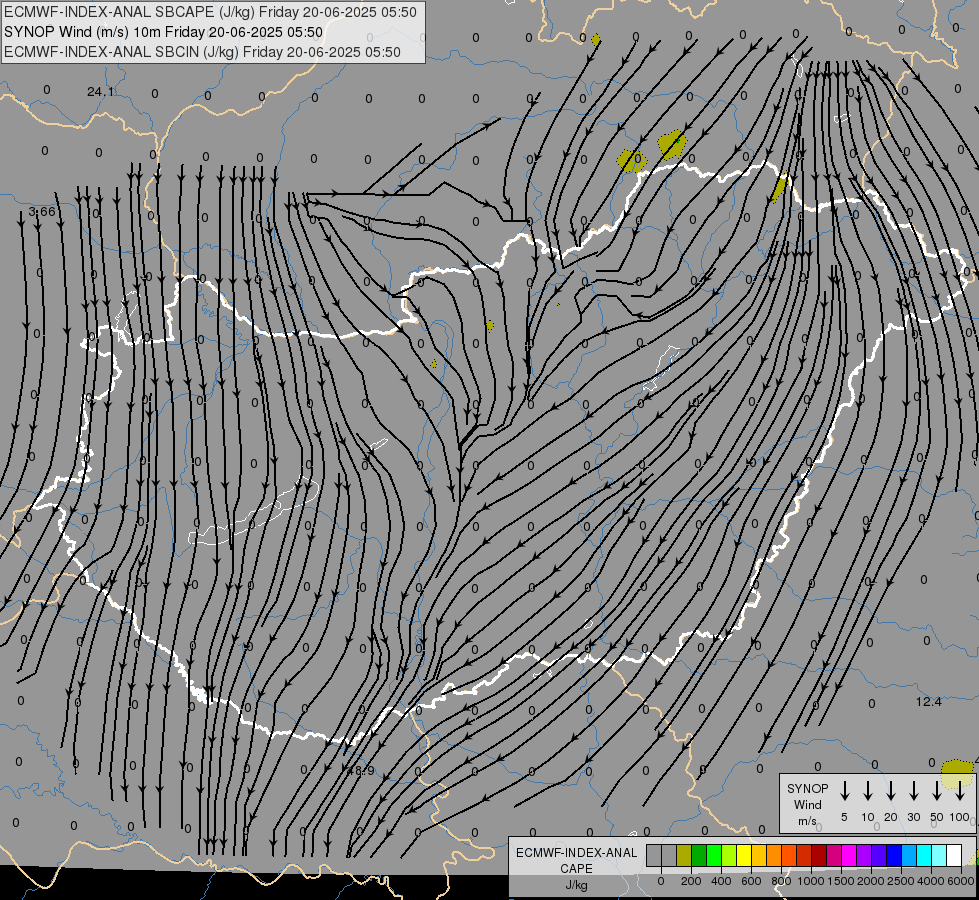Screen dimensions: 979x900
Task: Click the 800 tick label on CAPE scale
Action: pyautogui.click(x=781, y=881)
